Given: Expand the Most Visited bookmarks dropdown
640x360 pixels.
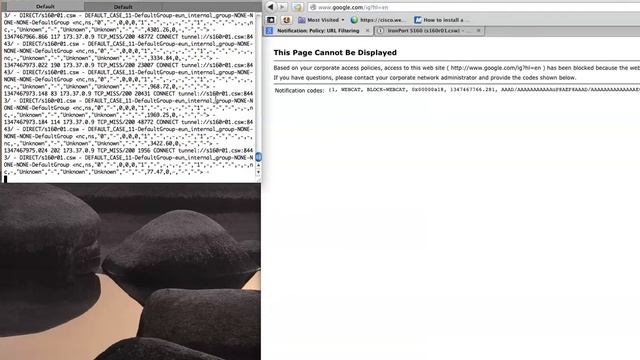Looking at the screenshot, I should [x=321, y=20].
